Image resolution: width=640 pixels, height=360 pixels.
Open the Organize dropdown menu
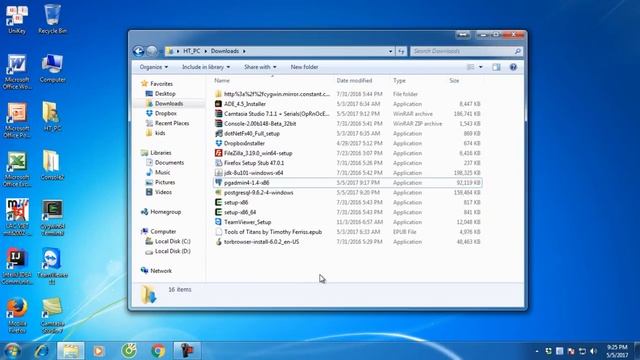pyautogui.click(x=153, y=67)
